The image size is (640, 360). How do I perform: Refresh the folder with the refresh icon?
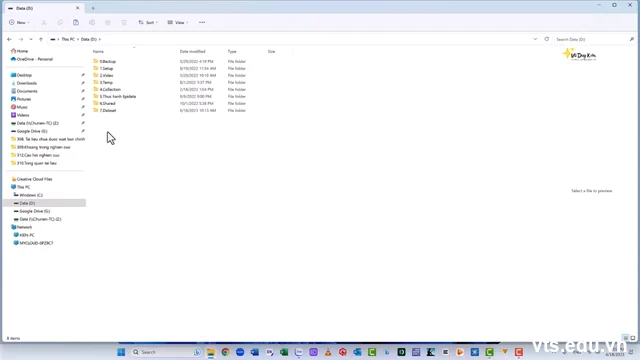click(547, 39)
